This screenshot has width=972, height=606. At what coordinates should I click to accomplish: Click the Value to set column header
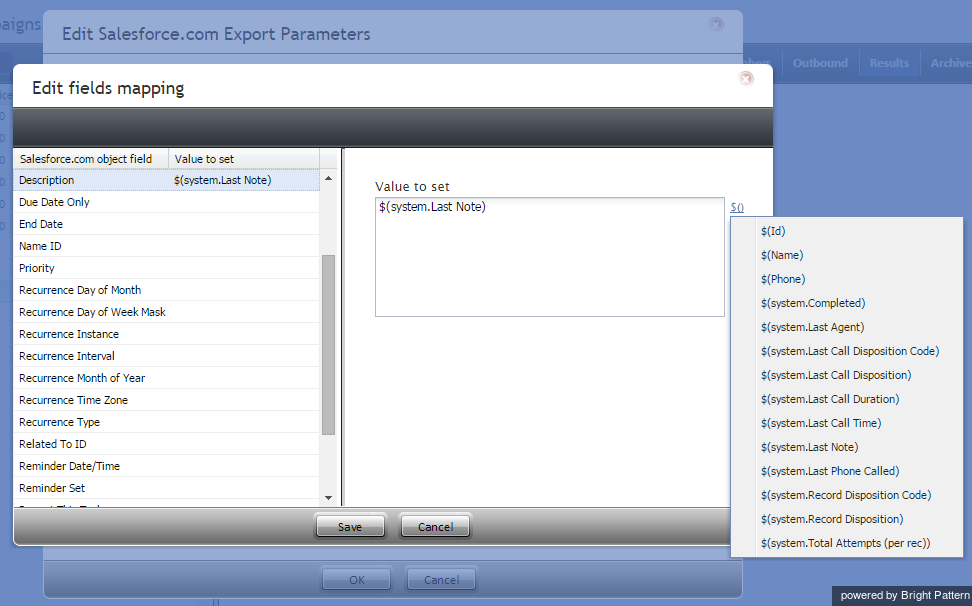click(x=244, y=159)
